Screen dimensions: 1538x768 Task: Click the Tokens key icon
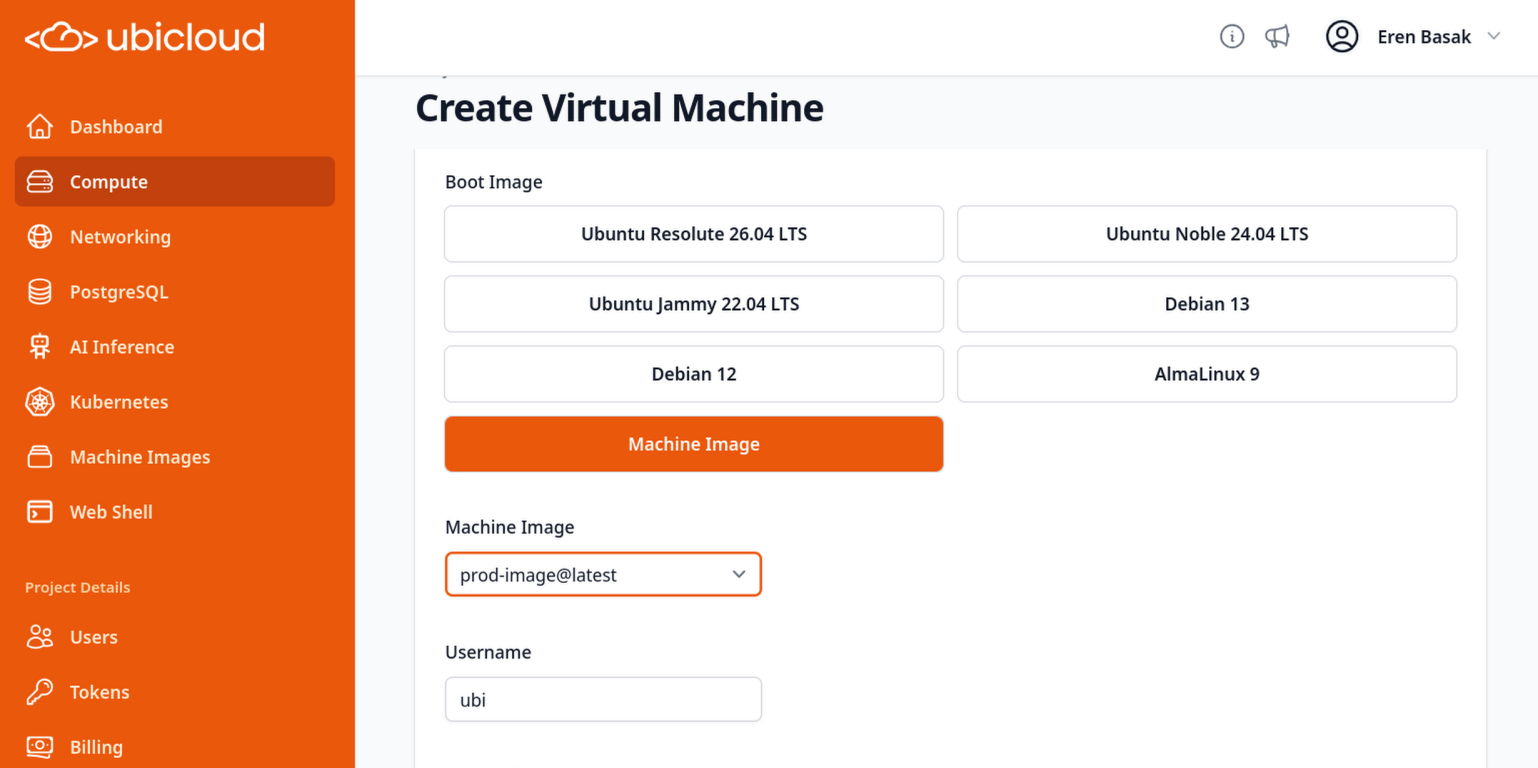pyautogui.click(x=39, y=692)
